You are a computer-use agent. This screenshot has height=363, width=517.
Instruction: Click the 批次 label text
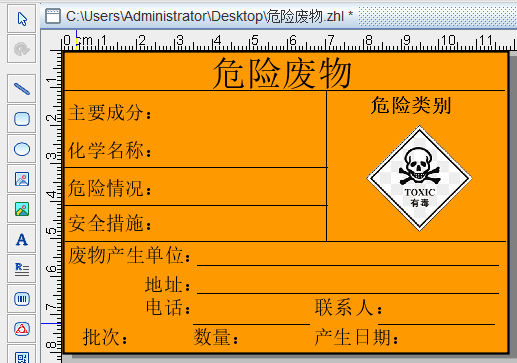pyautogui.click(x=105, y=337)
